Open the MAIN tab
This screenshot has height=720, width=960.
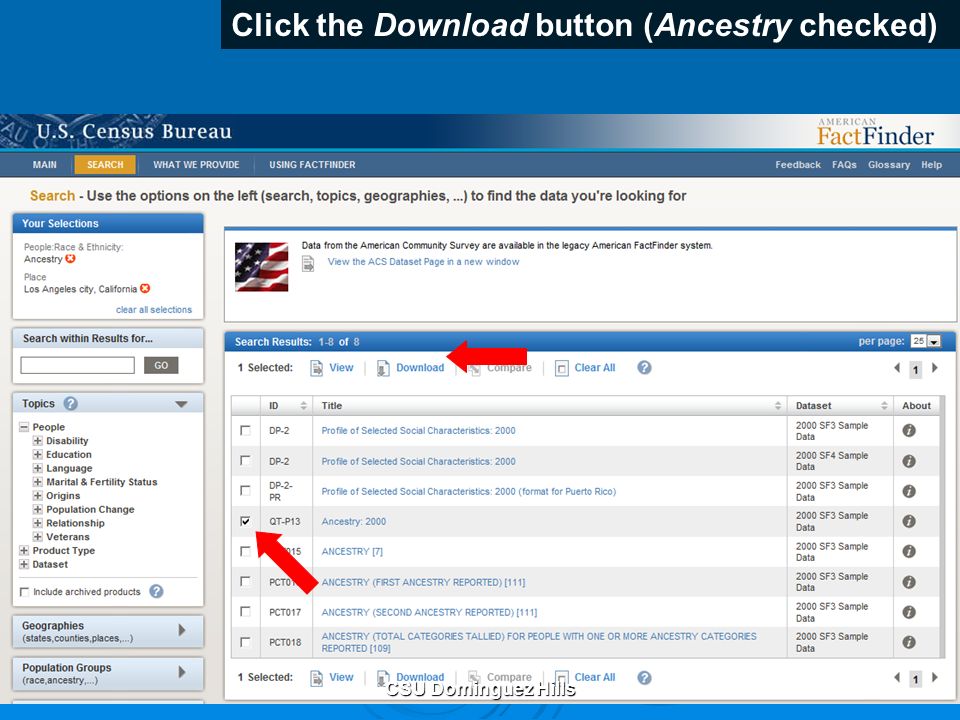(x=45, y=165)
